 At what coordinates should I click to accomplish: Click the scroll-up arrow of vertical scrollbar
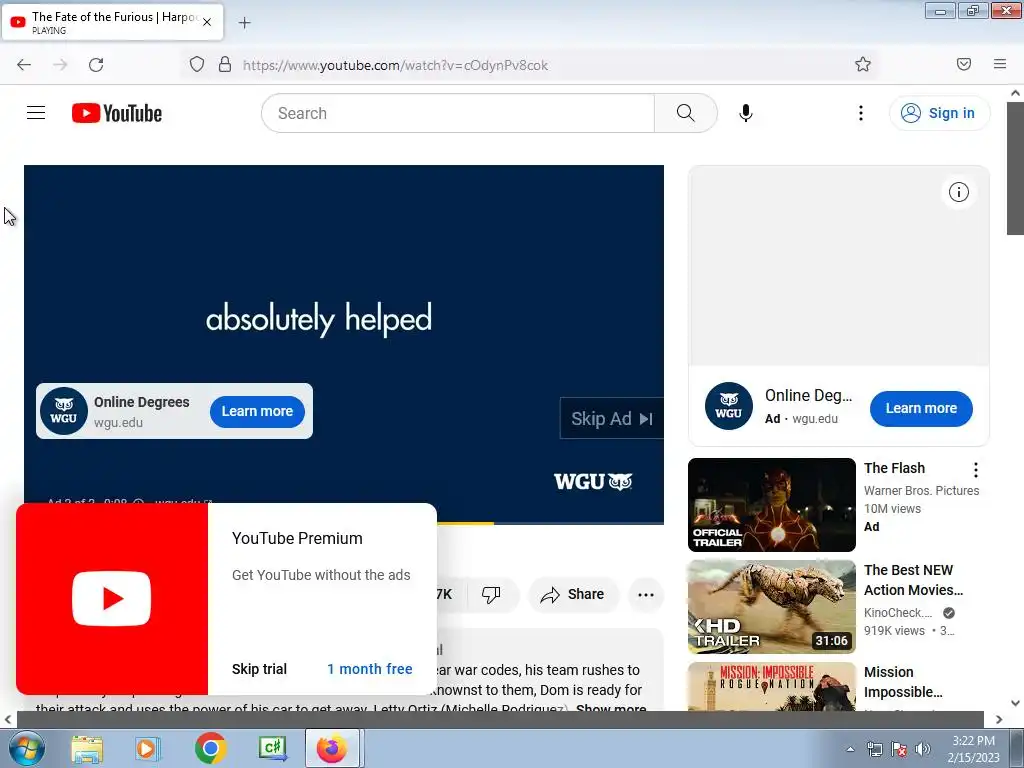(1015, 93)
